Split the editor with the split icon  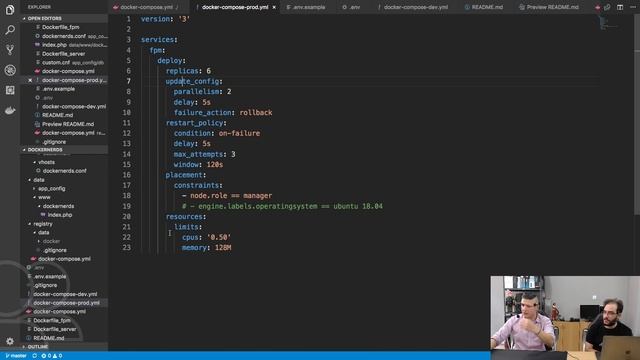pyautogui.click(x=620, y=7)
